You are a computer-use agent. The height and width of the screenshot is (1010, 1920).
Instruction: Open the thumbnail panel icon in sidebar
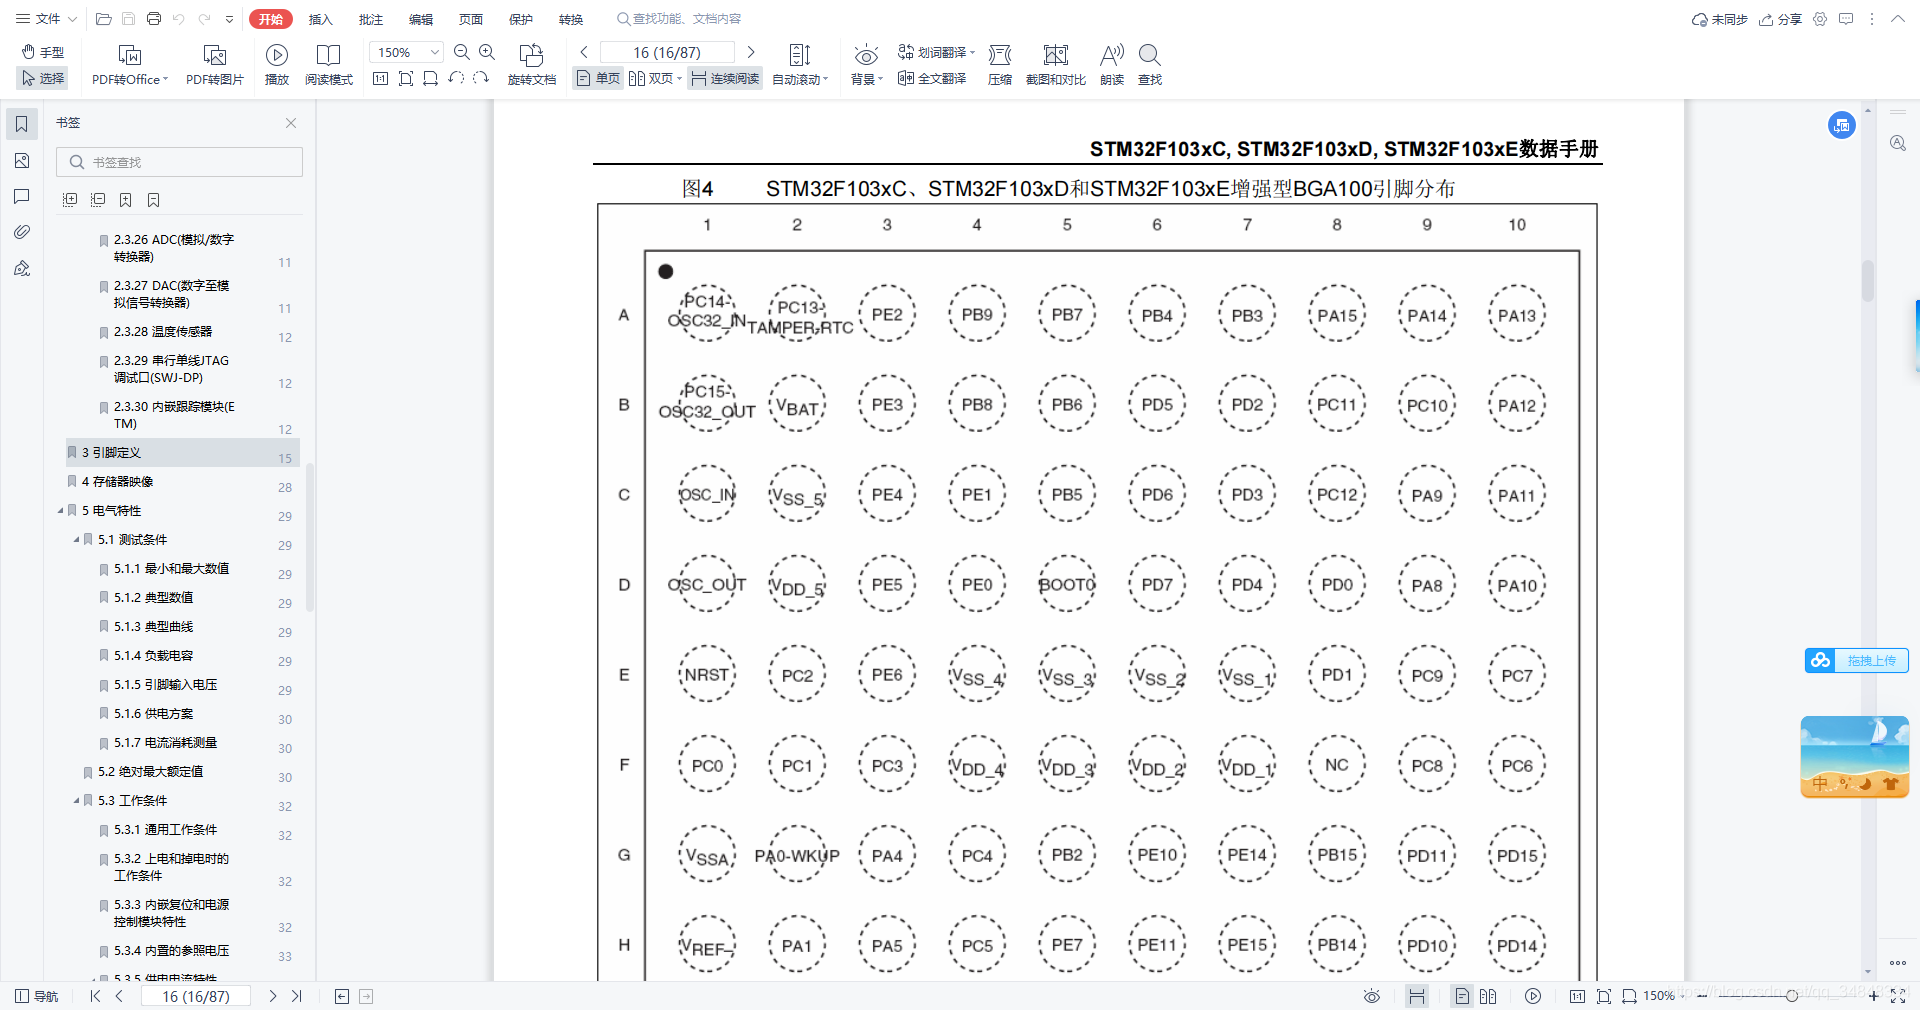[x=21, y=160]
